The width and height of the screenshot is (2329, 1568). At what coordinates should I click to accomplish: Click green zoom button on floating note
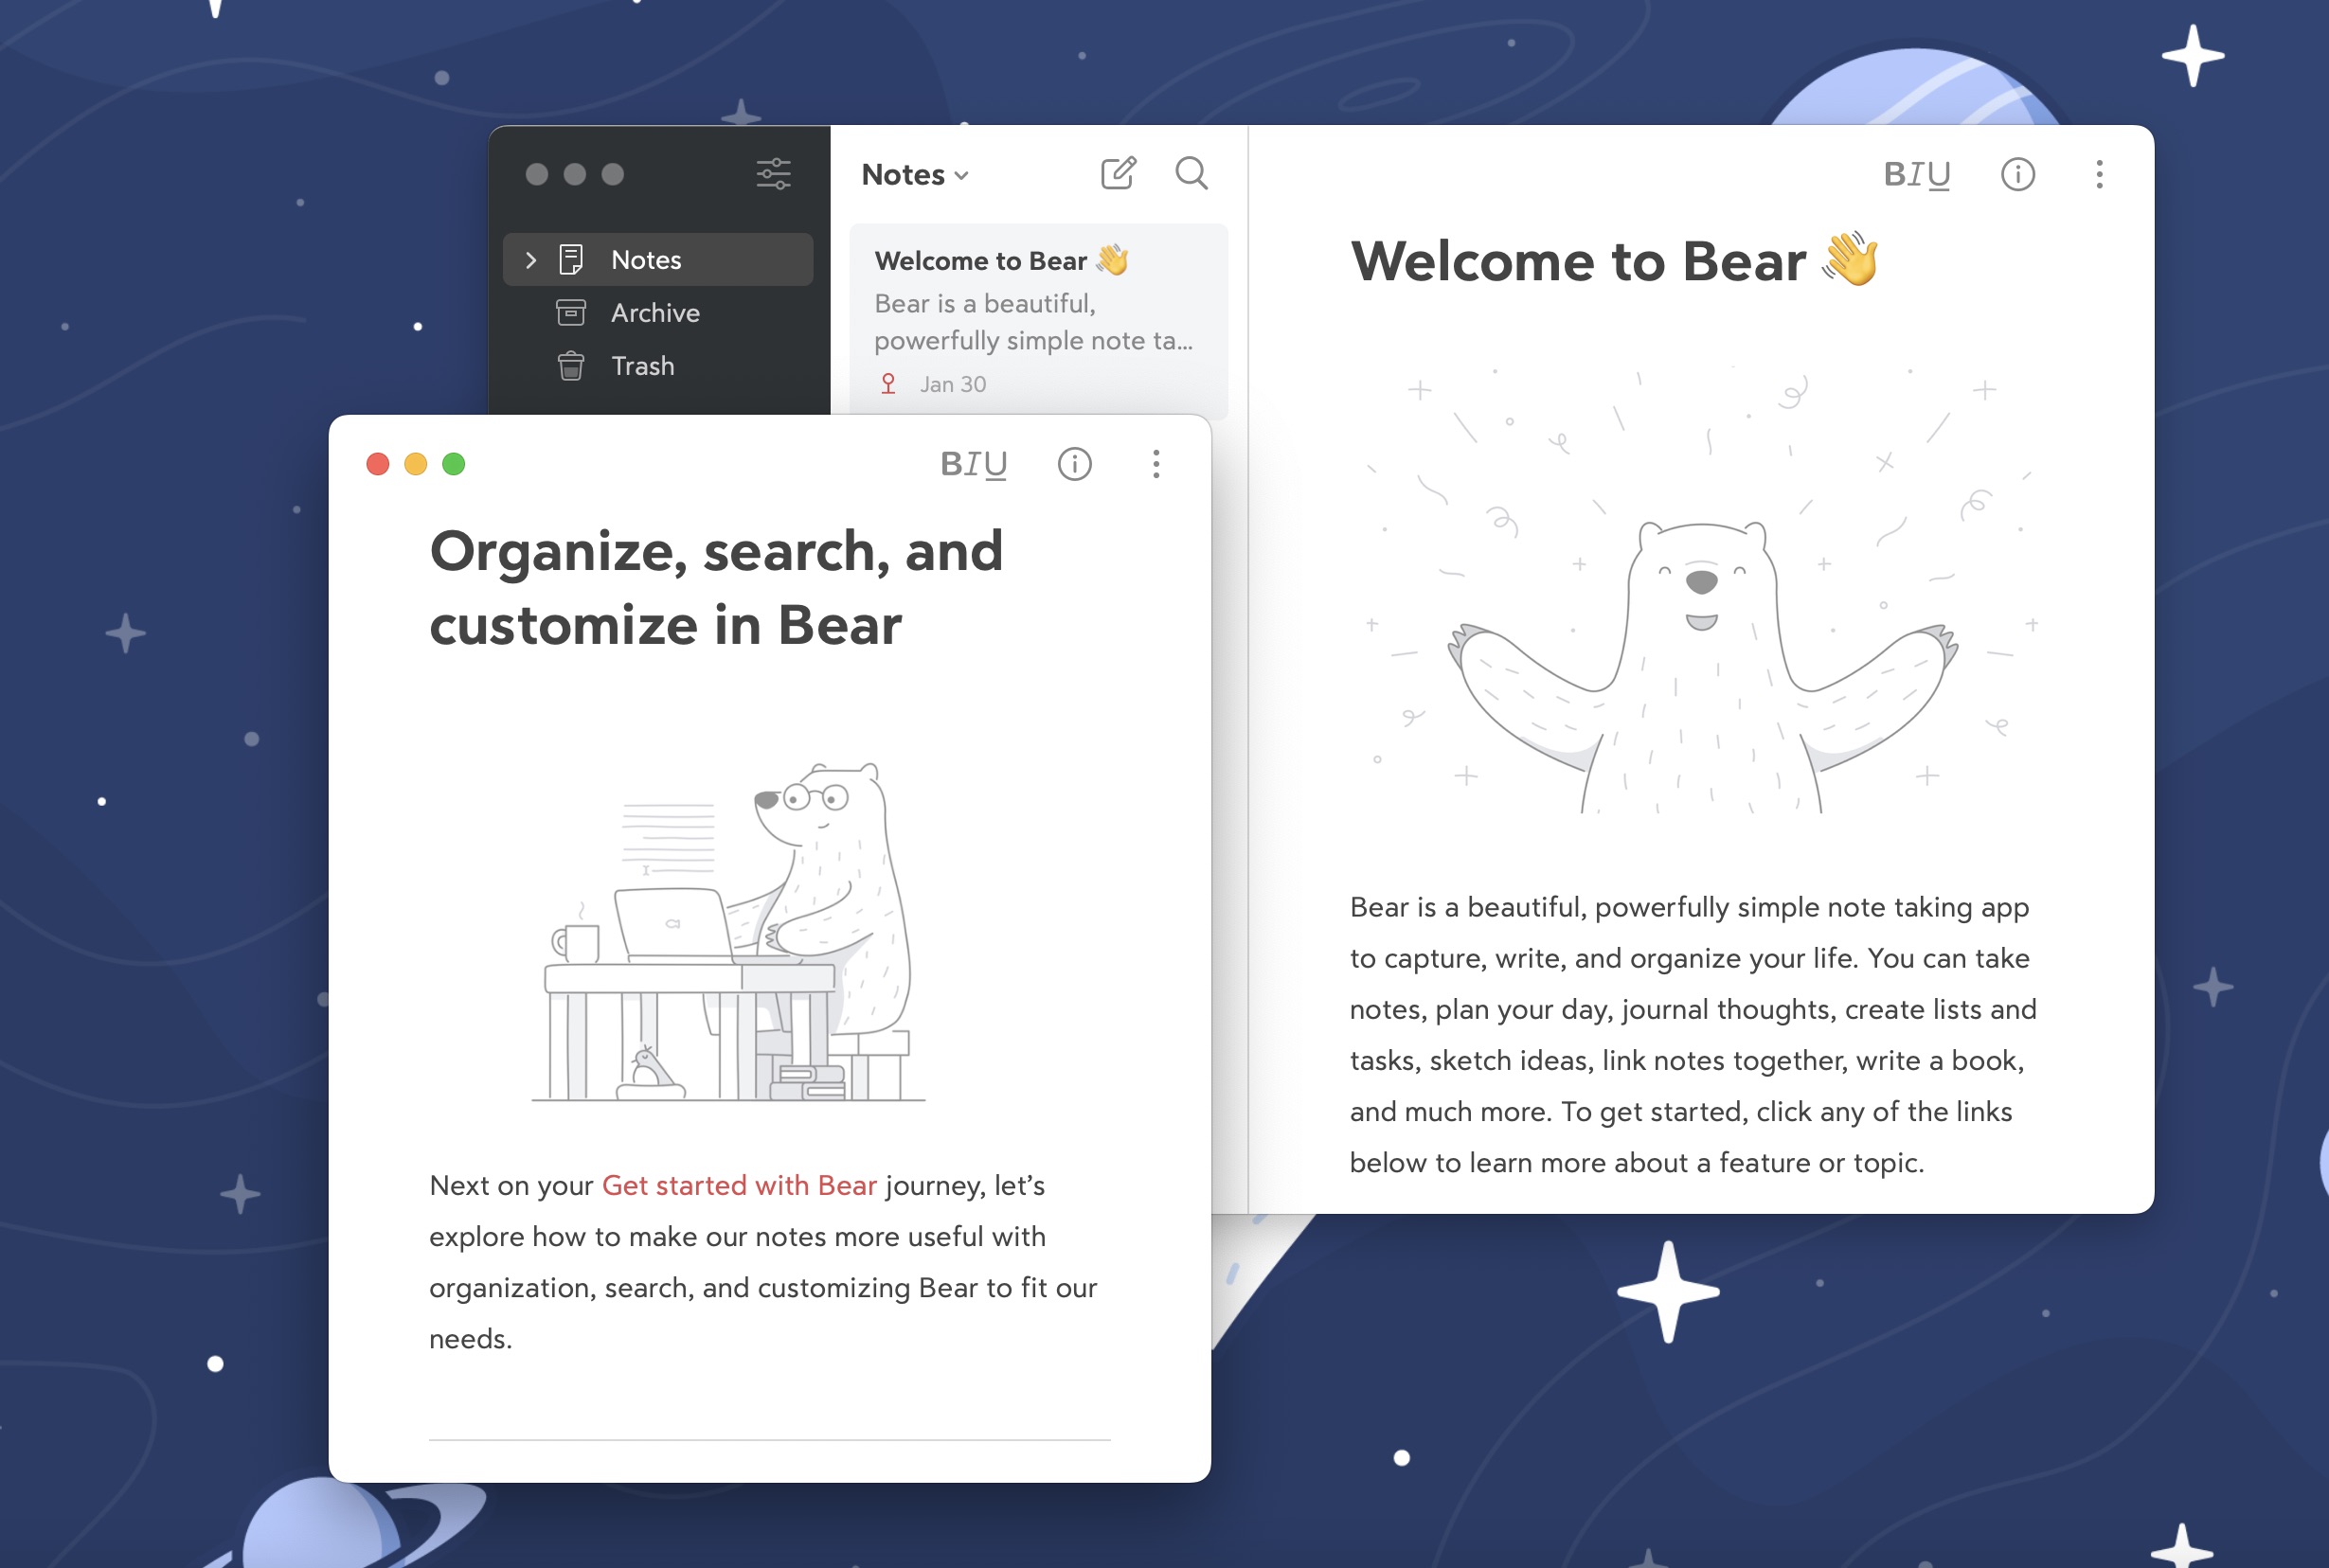[x=454, y=464]
